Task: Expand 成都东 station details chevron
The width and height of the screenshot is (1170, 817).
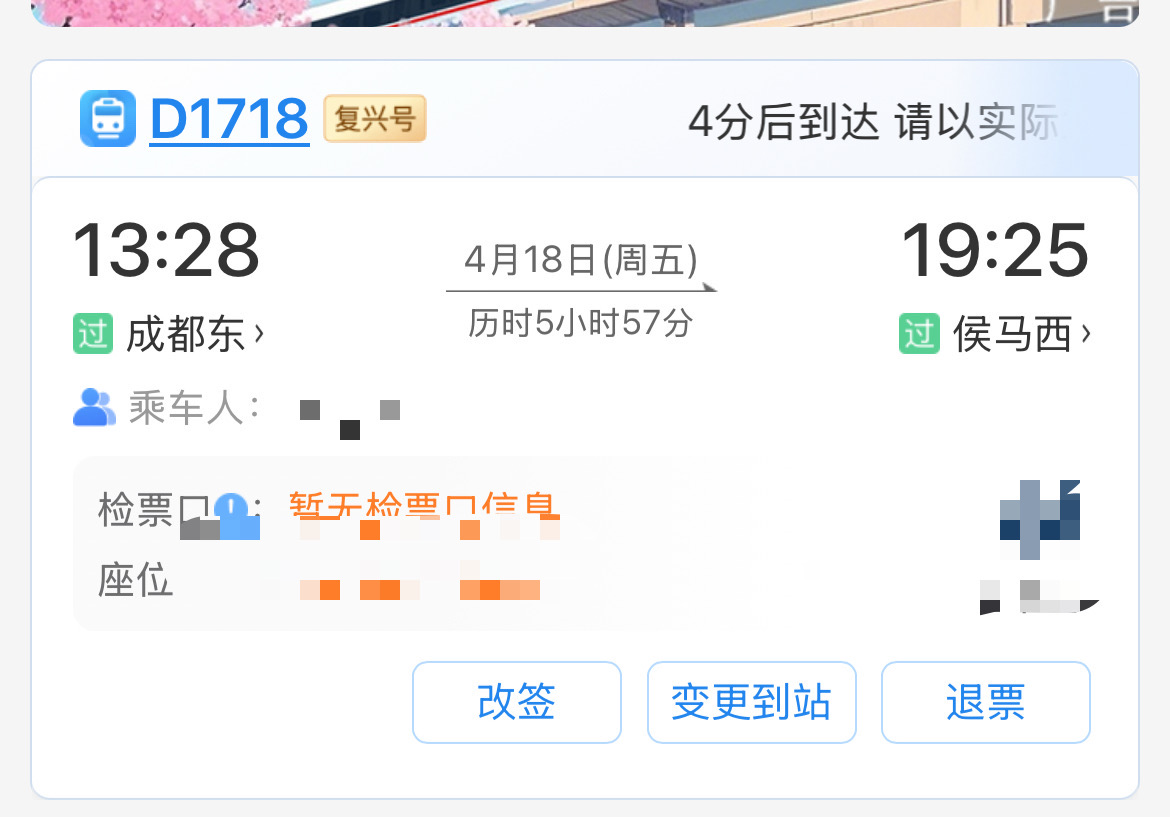Action: coord(259,334)
